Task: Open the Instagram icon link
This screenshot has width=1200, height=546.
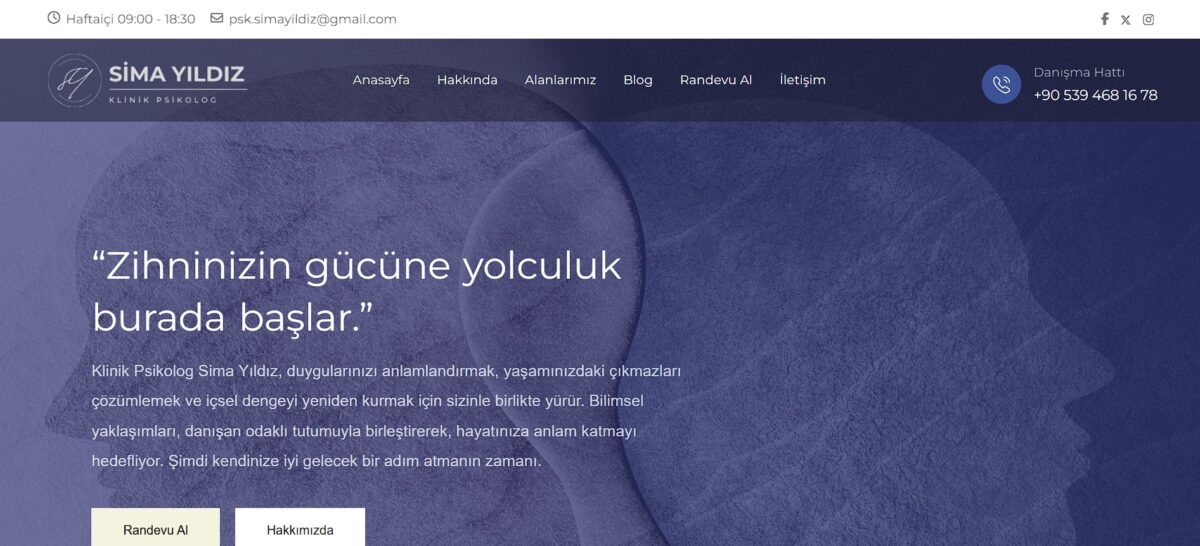Action: tap(1149, 19)
